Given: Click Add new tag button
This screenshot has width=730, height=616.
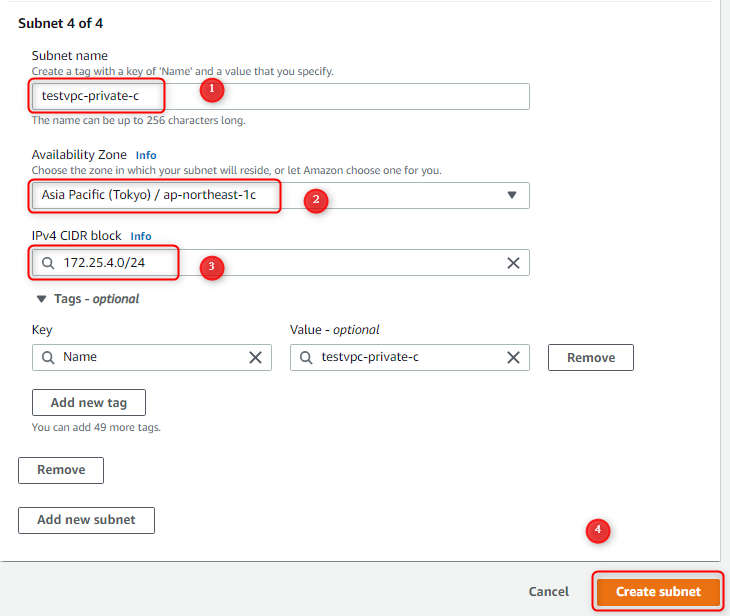Looking at the screenshot, I should (89, 403).
